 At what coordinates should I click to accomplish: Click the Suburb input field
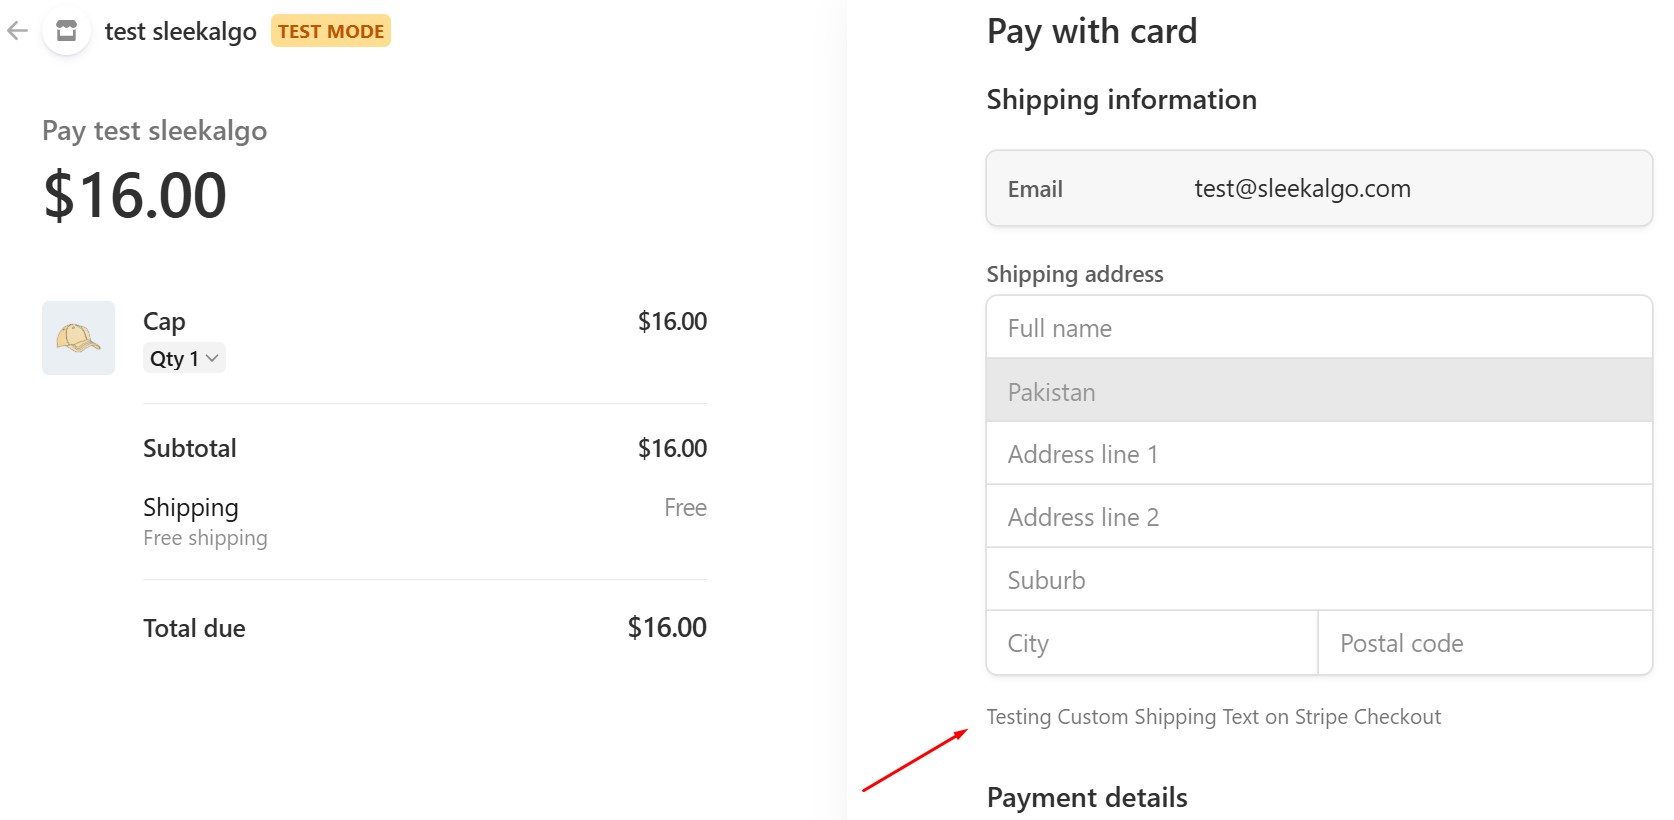pos(1318,580)
